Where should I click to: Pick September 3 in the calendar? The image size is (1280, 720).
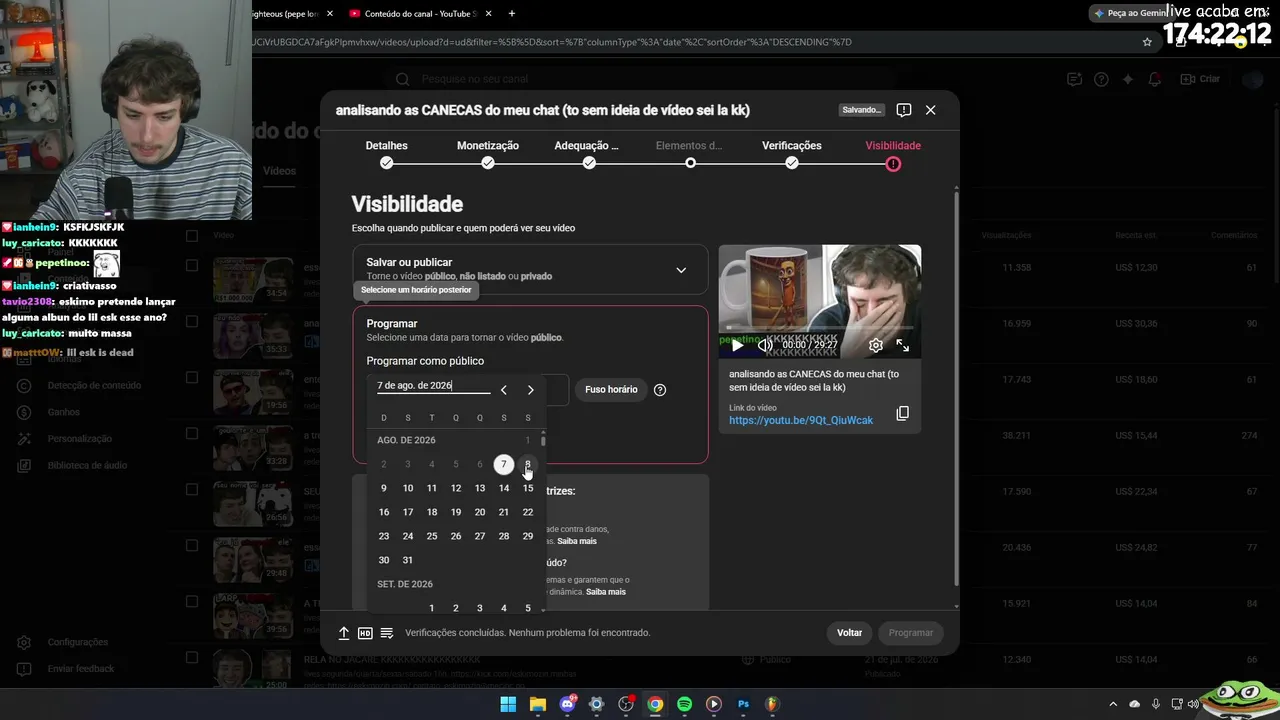(480, 608)
